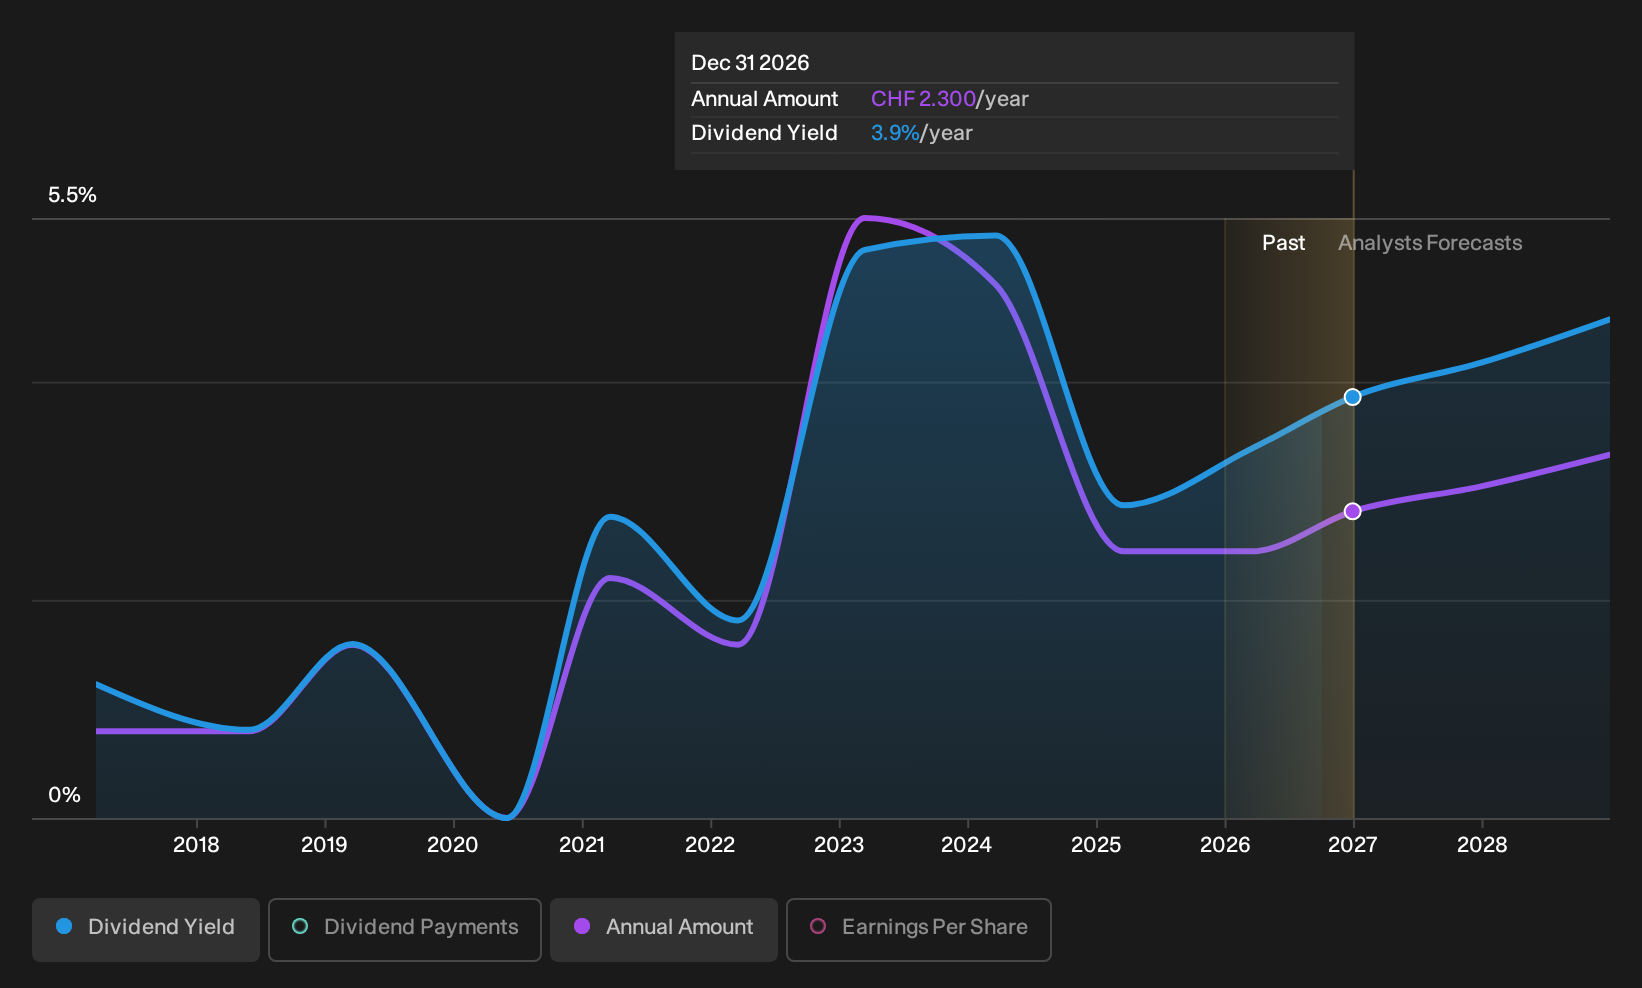Click the purple Annual Amount data point
Screen dimensions: 1642x988
point(1352,511)
